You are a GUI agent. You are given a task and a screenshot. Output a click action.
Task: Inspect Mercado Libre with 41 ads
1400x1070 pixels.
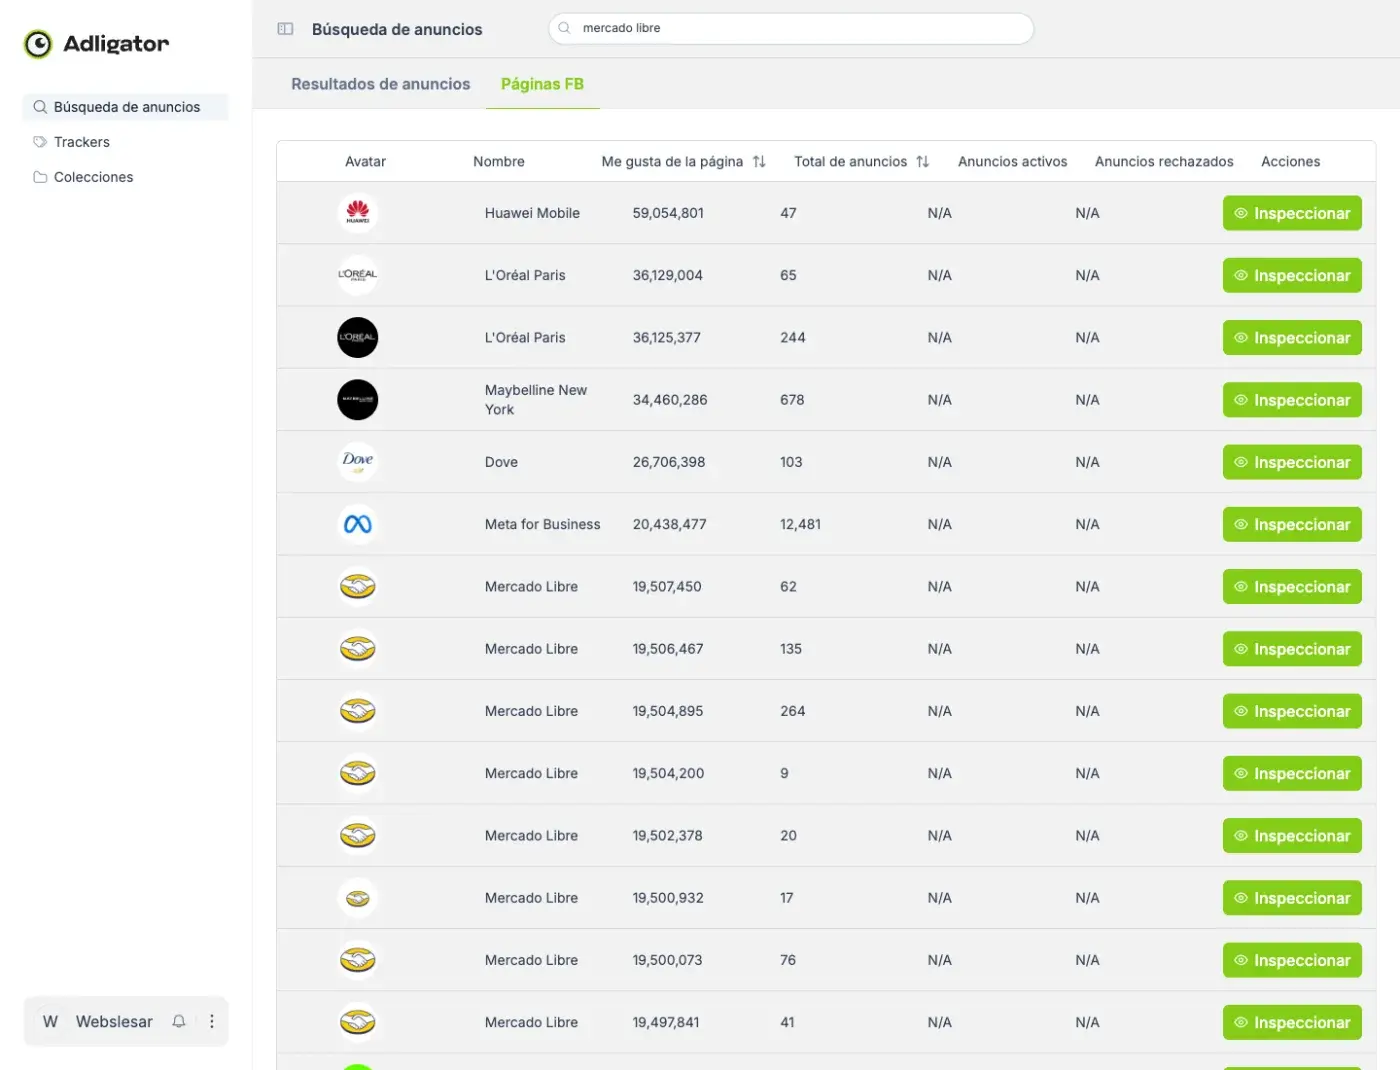pos(1292,1022)
